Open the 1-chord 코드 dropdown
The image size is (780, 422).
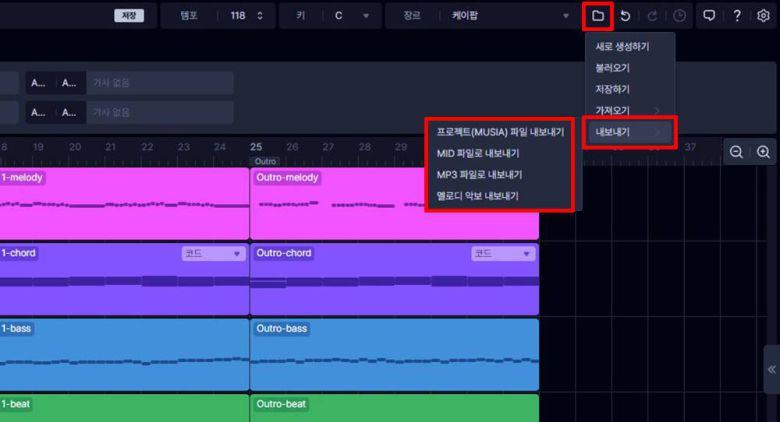coord(213,253)
